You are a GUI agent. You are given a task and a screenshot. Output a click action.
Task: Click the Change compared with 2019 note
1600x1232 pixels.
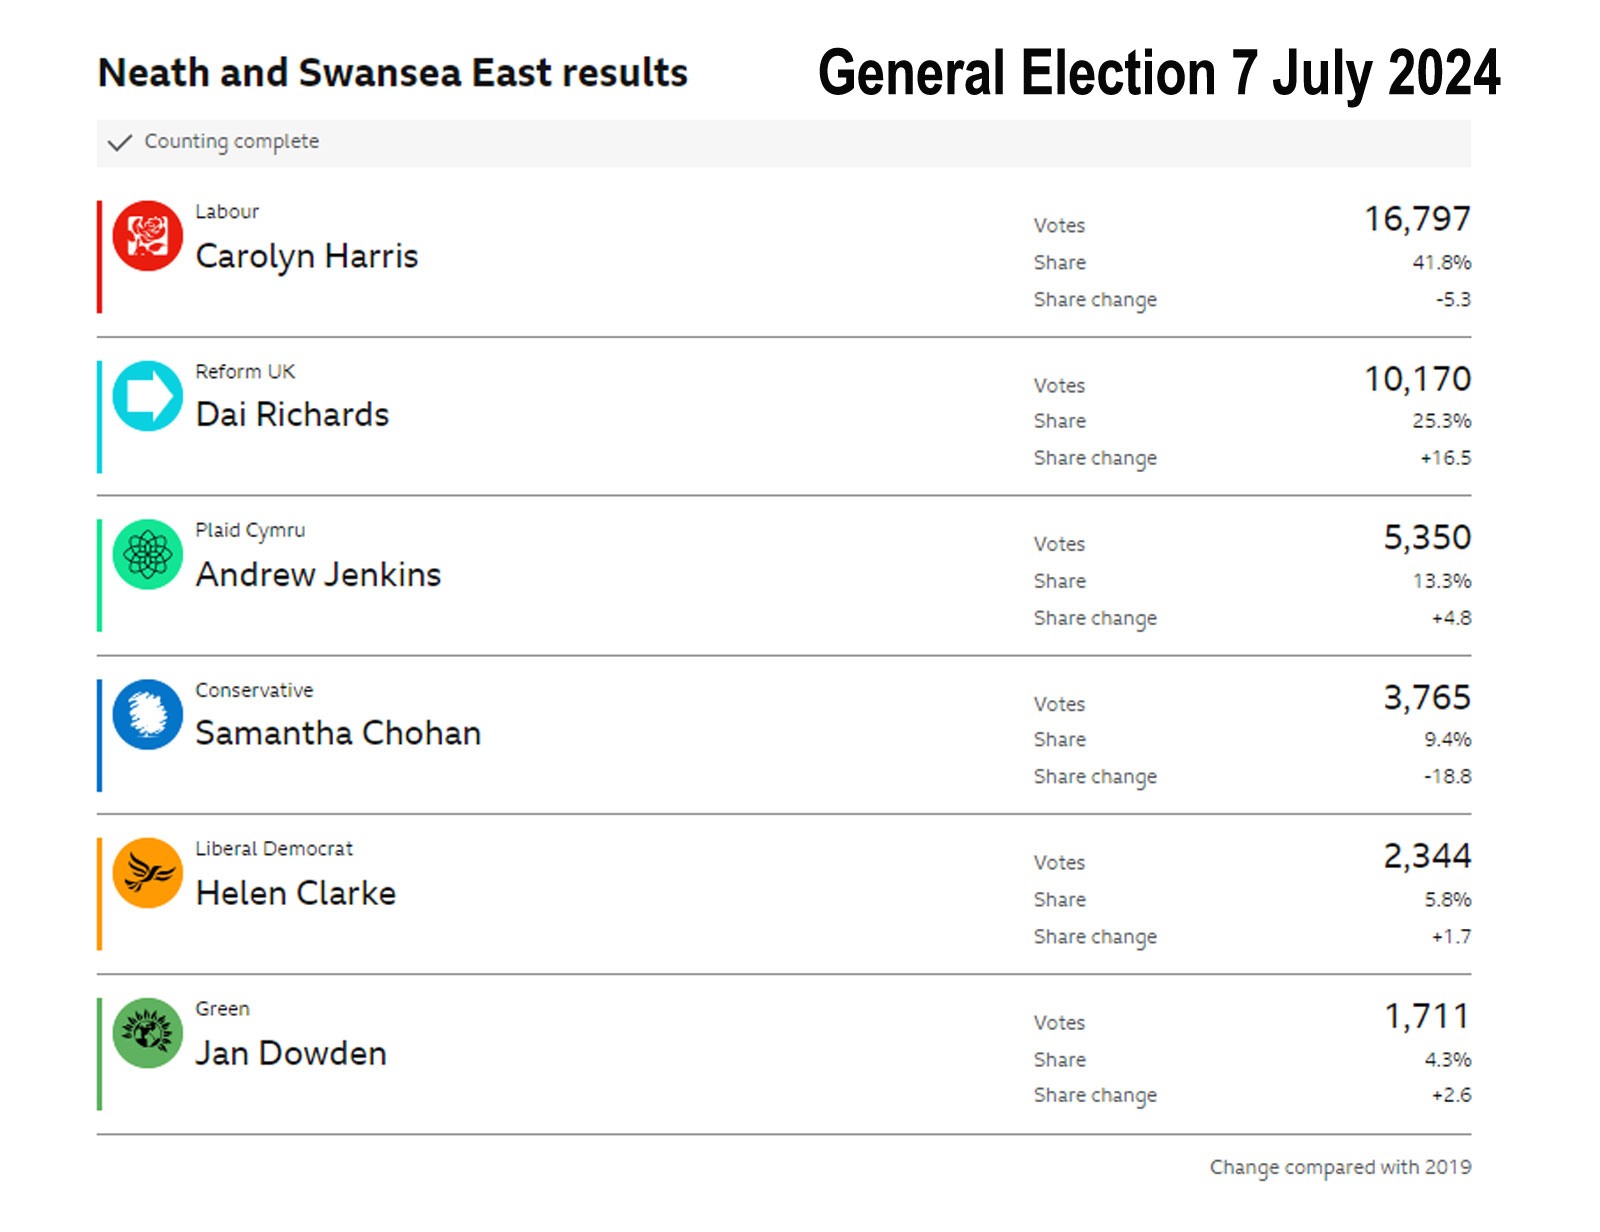pyautogui.click(x=1341, y=1167)
